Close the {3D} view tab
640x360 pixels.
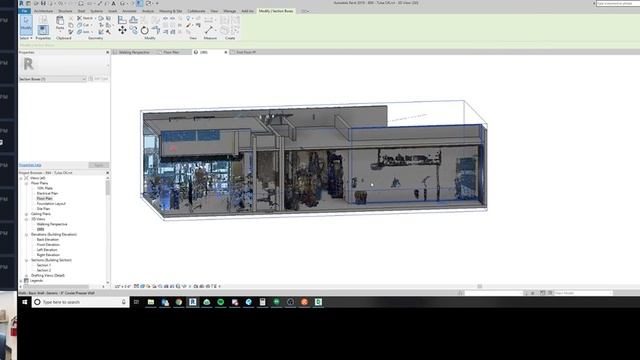coord(226,52)
